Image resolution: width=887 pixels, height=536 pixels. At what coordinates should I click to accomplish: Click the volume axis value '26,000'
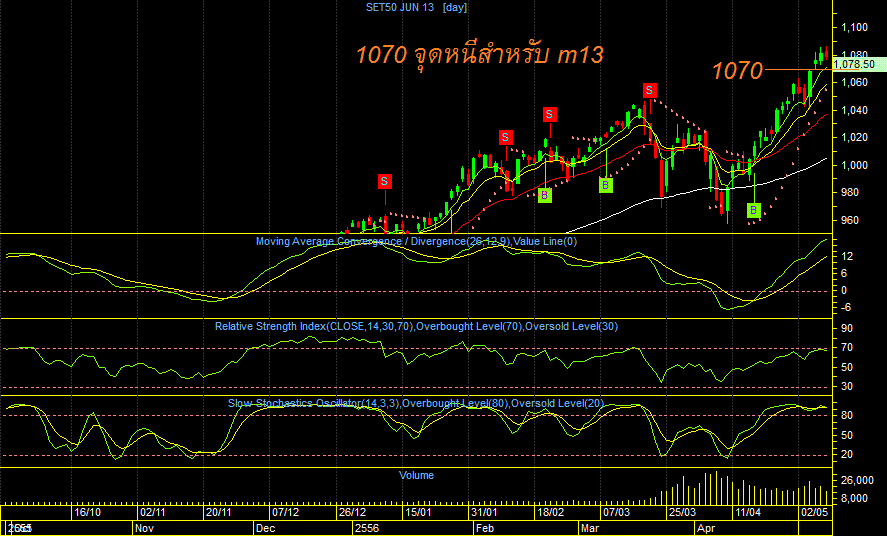pos(857,481)
